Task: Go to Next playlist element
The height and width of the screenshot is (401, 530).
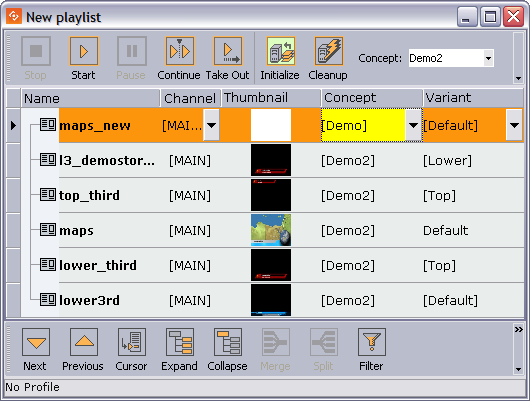Action: (36, 342)
